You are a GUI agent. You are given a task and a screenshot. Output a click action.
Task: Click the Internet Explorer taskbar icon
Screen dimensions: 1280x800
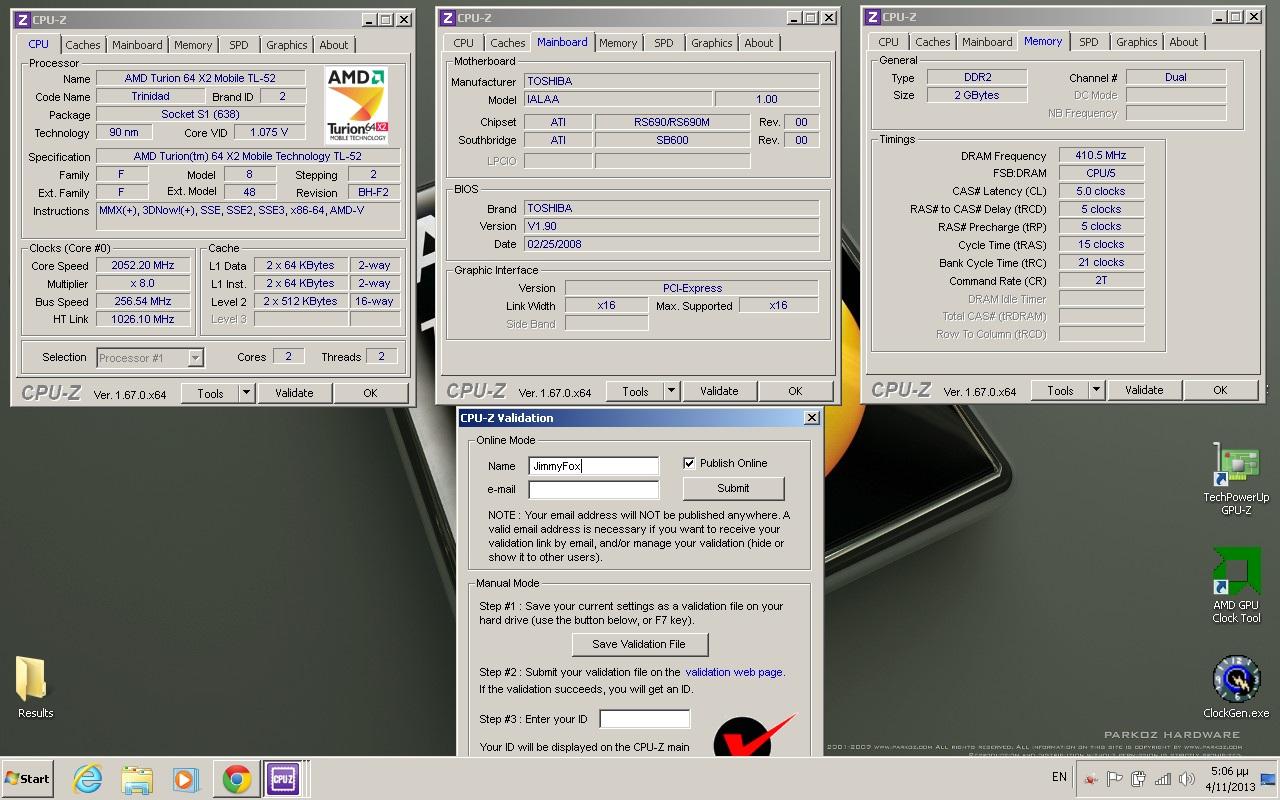88,778
